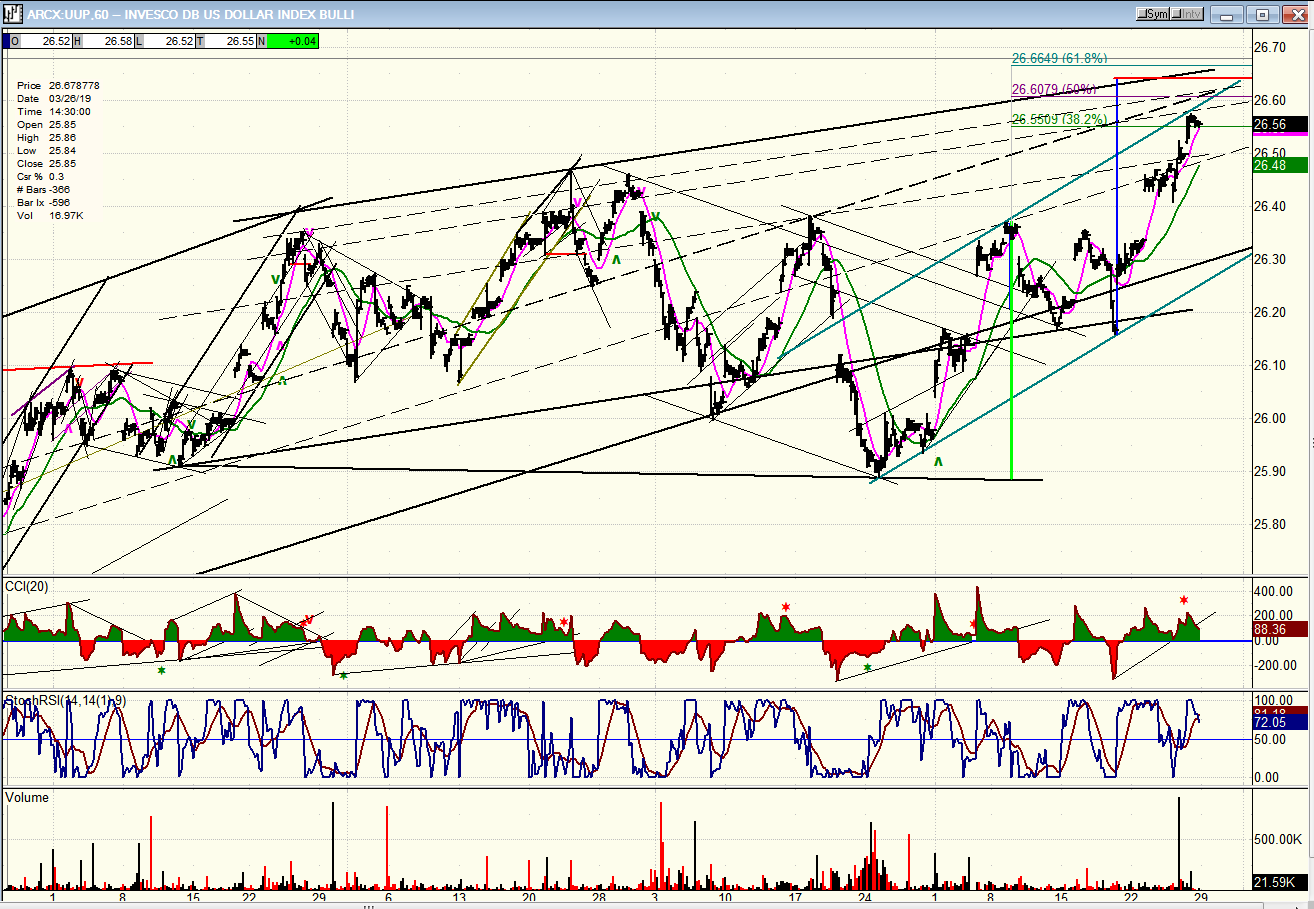Close the UUP chart window

tap(1295, 14)
